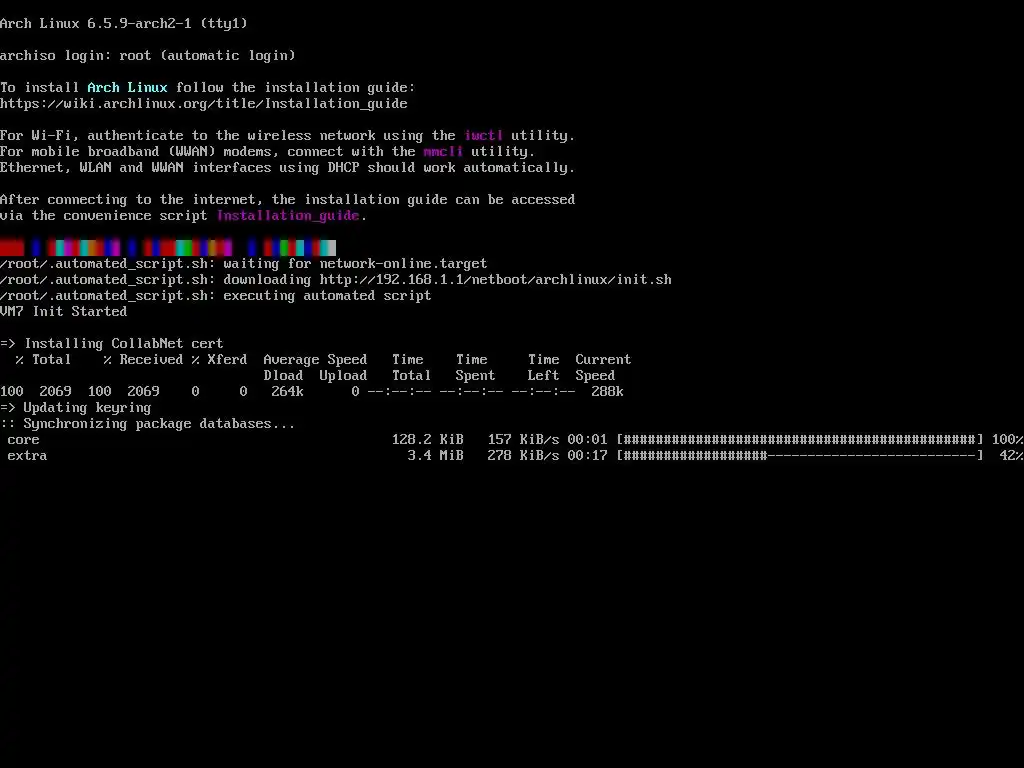Click the magenta 'iwctl' utility name
Image resolution: width=1024 pixels, height=768 pixels.
tap(483, 136)
